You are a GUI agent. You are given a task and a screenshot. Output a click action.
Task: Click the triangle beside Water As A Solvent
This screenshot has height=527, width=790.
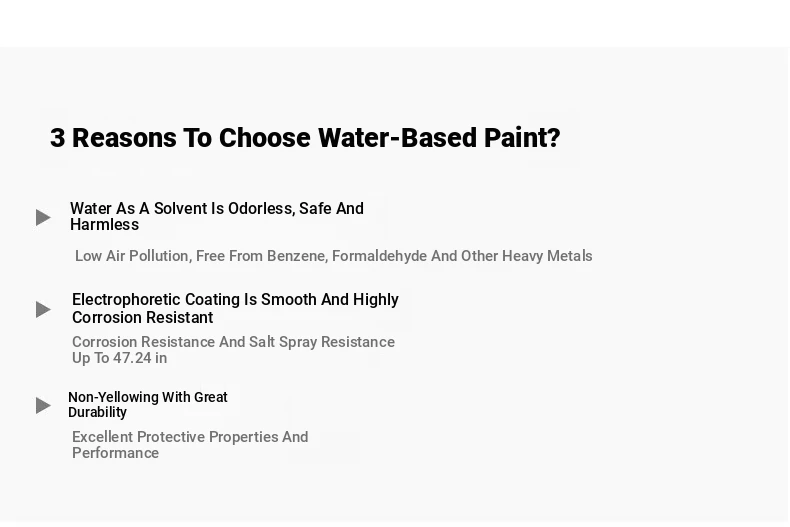pyautogui.click(x=43, y=218)
